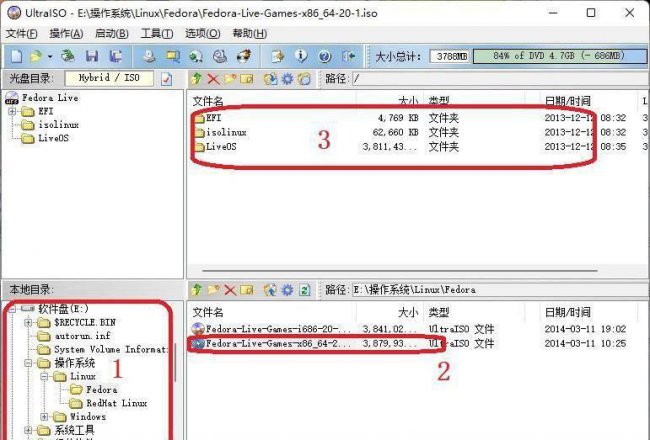Click the Hybrid / ISO image type field
This screenshot has width=650, height=440.
(x=109, y=78)
